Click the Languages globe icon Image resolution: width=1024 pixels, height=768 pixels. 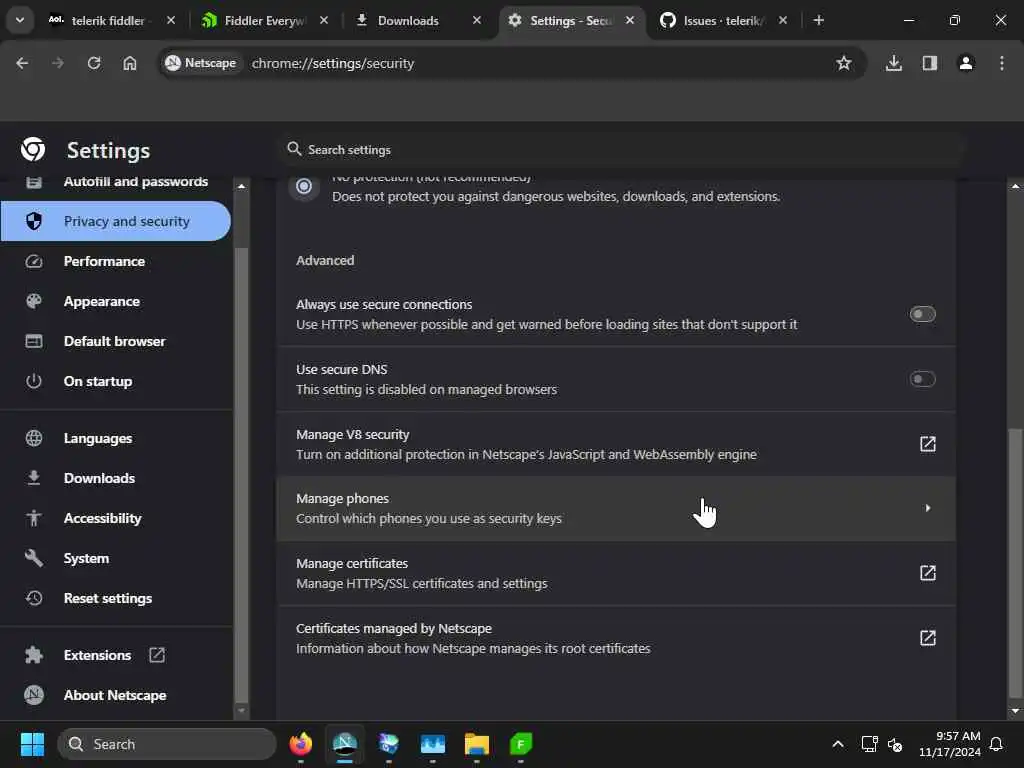click(34, 438)
